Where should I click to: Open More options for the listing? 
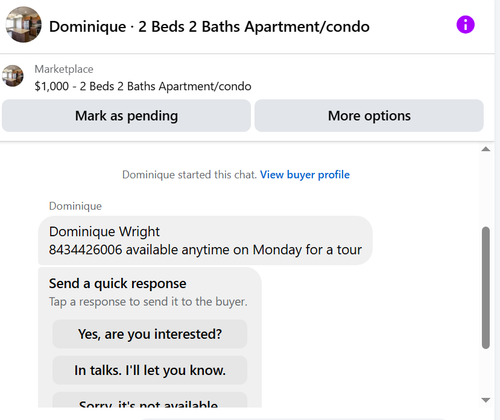click(x=369, y=116)
